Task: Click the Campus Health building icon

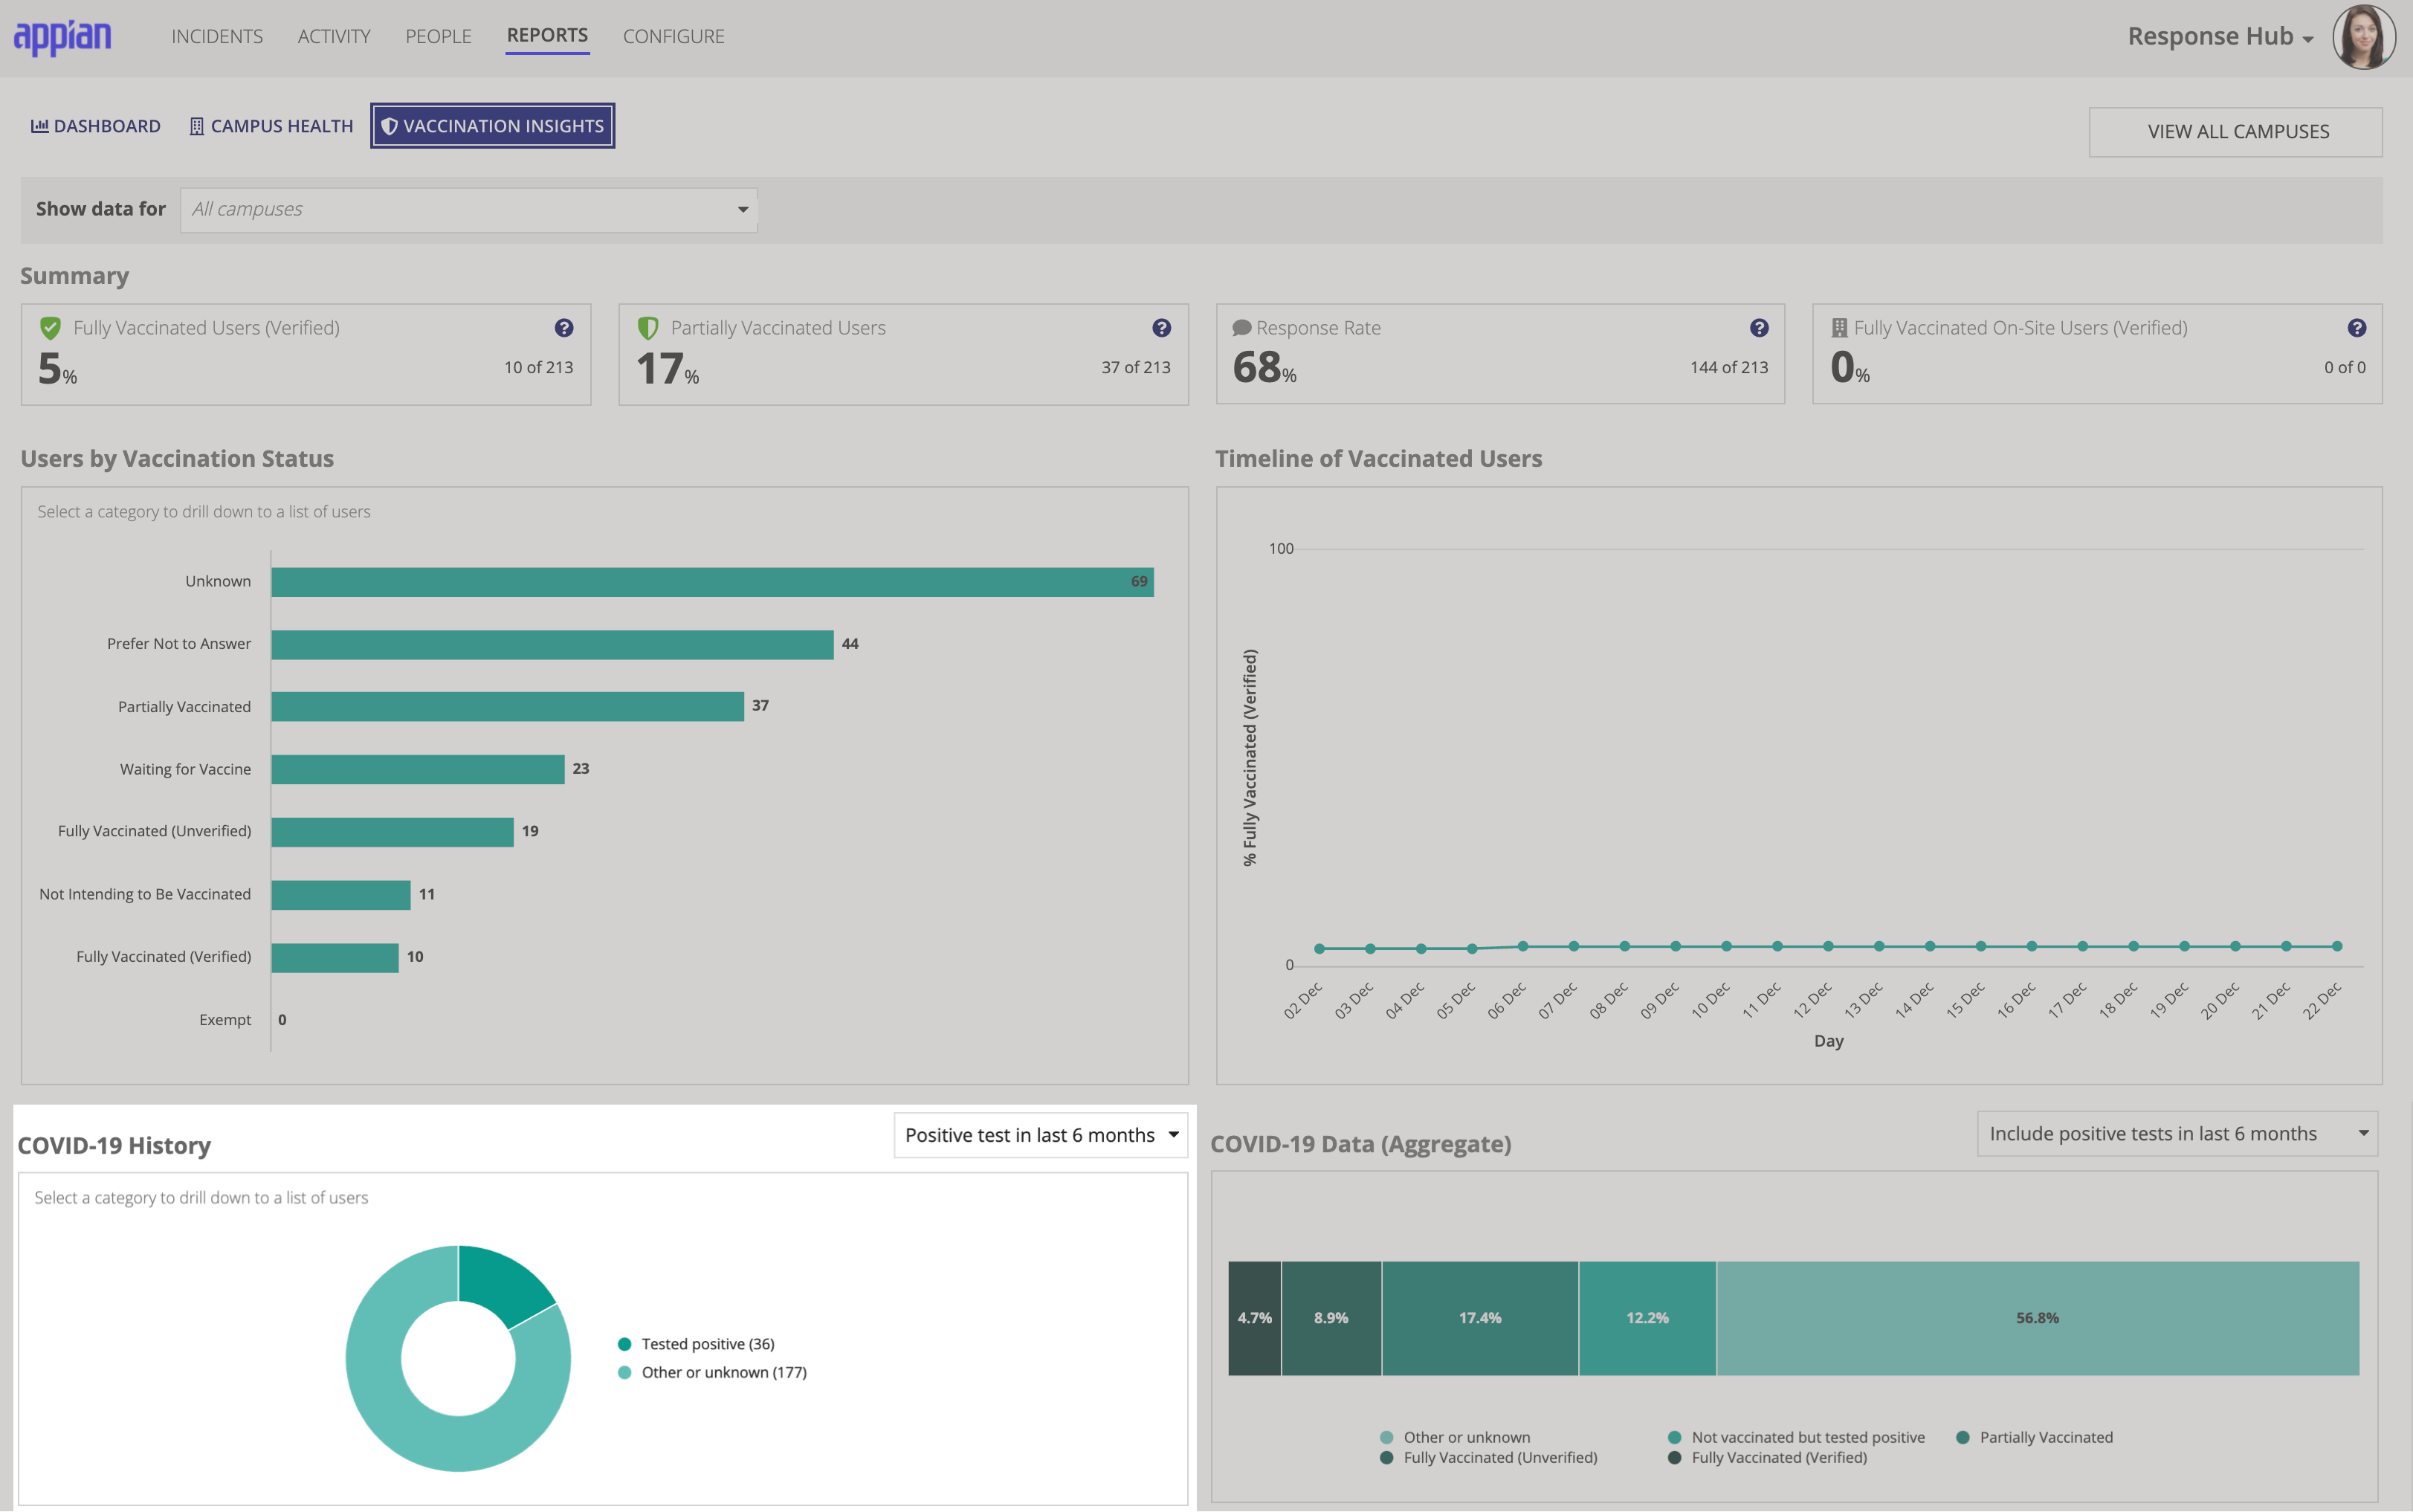Action: pos(197,126)
